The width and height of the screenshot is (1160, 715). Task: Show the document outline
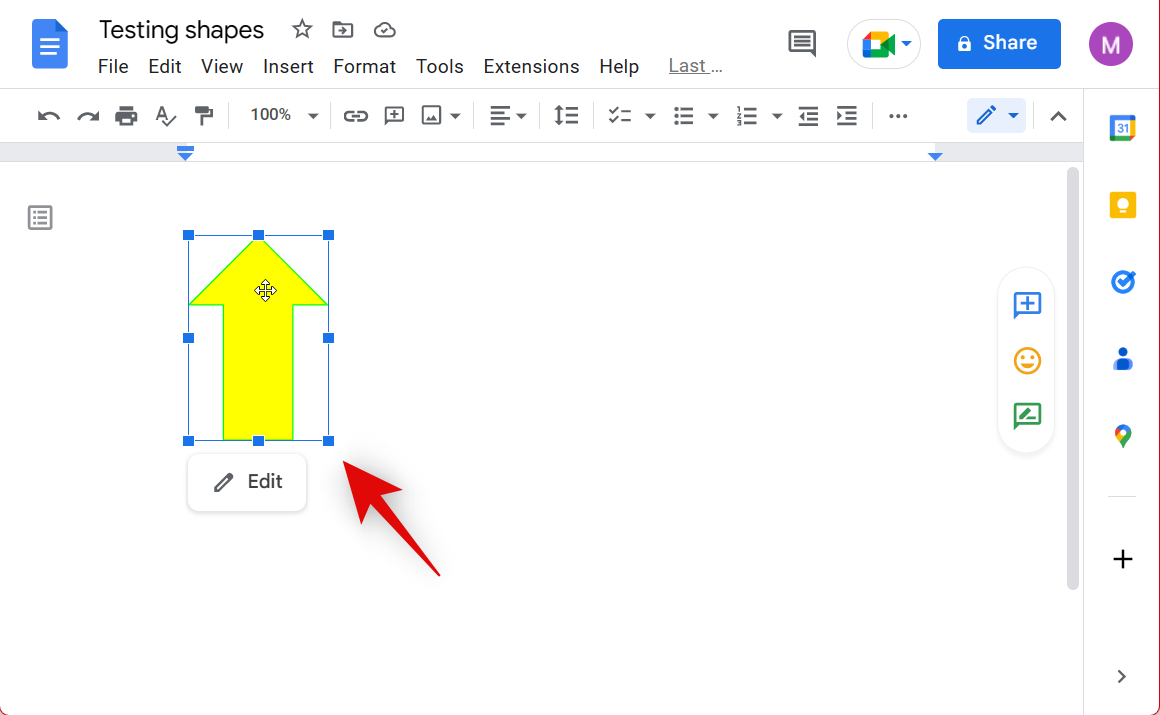coord(40,218)
